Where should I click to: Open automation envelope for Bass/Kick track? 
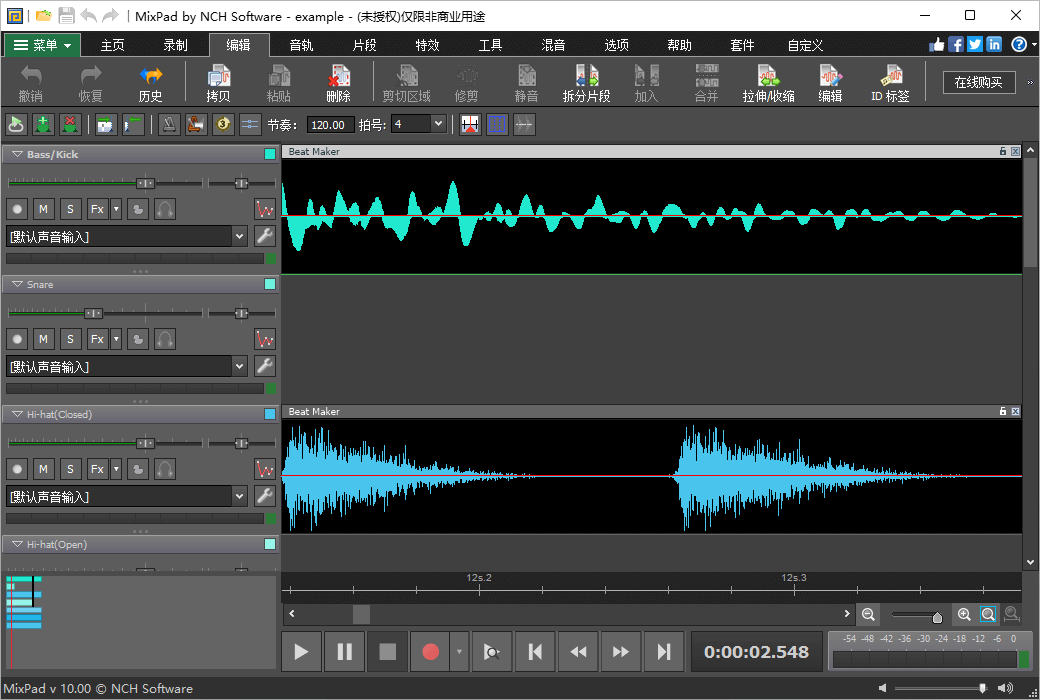click(x=265, y=209)
